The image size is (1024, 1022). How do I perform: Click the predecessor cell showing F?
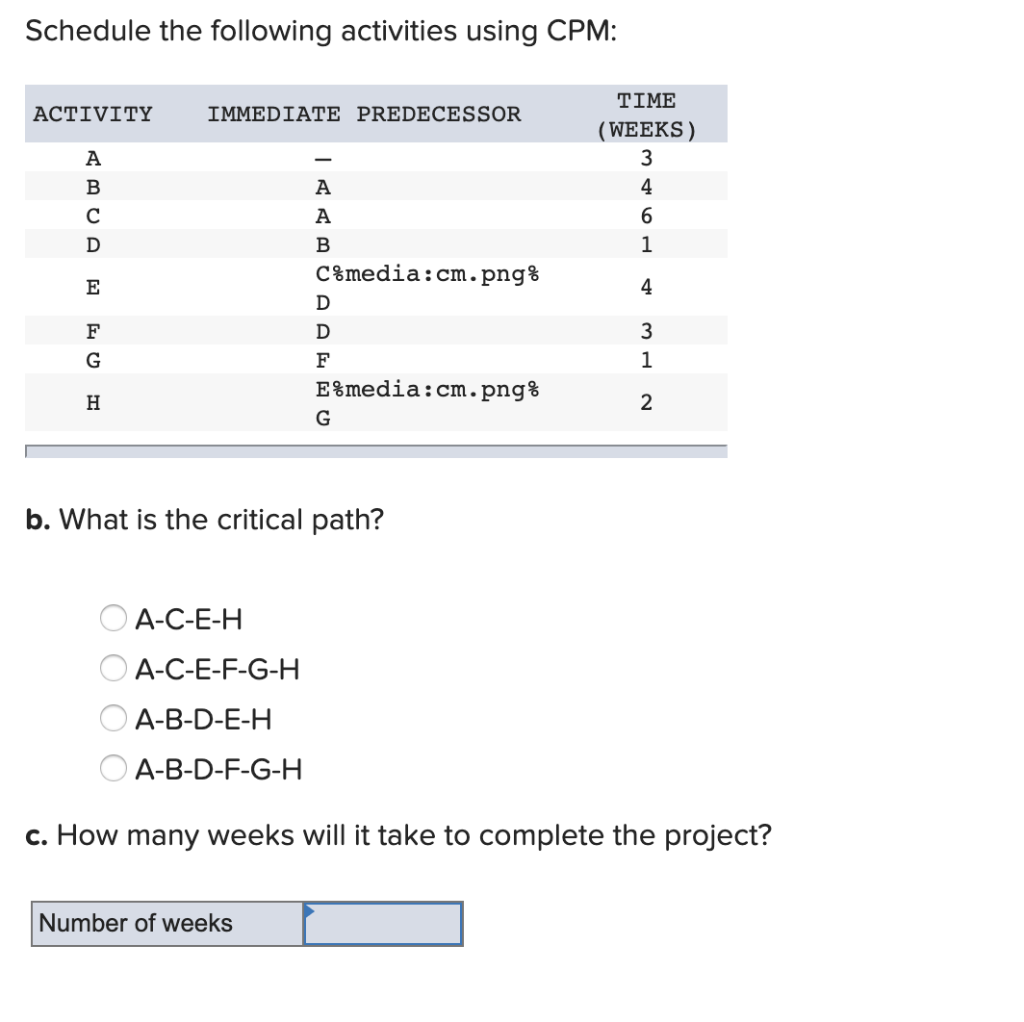[x=322, y=360]
